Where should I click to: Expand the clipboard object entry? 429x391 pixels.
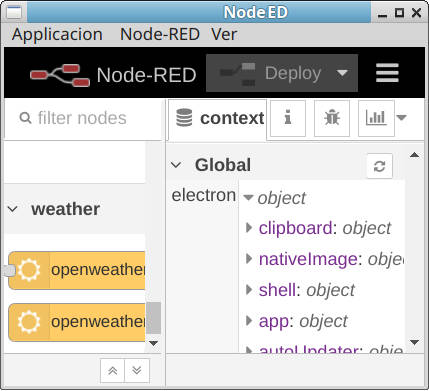point(249,228)
